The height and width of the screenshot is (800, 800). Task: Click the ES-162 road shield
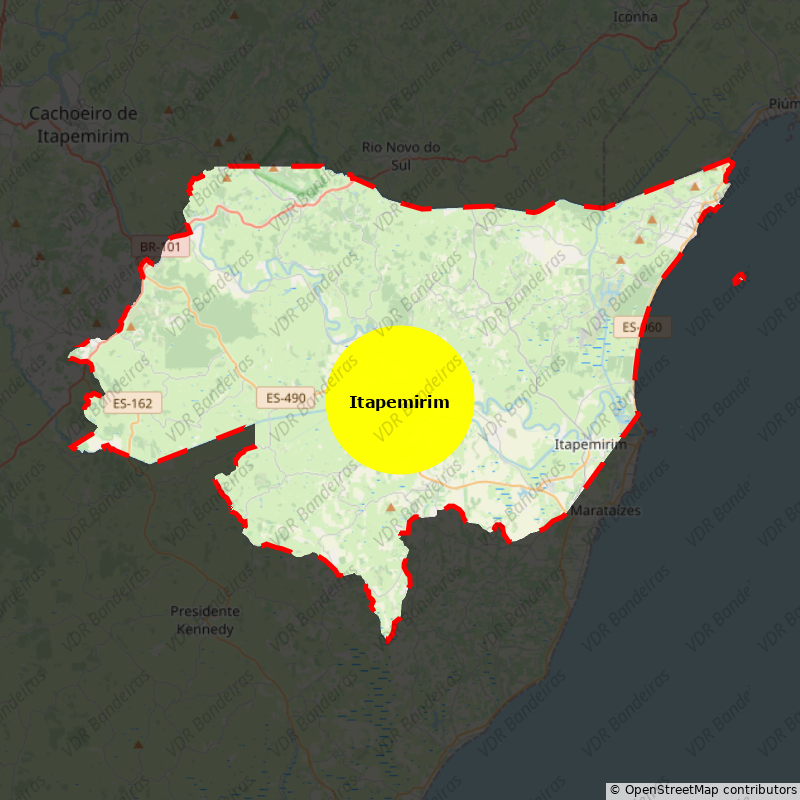tap(132, 403)
